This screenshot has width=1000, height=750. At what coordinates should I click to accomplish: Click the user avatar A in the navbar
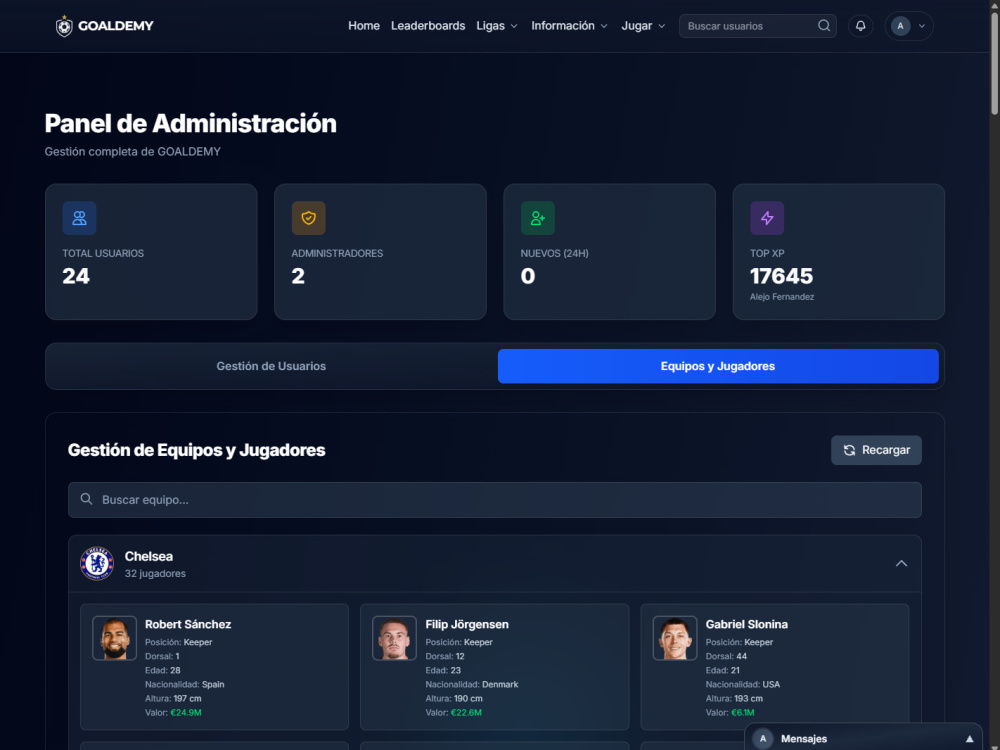point(901,26)
